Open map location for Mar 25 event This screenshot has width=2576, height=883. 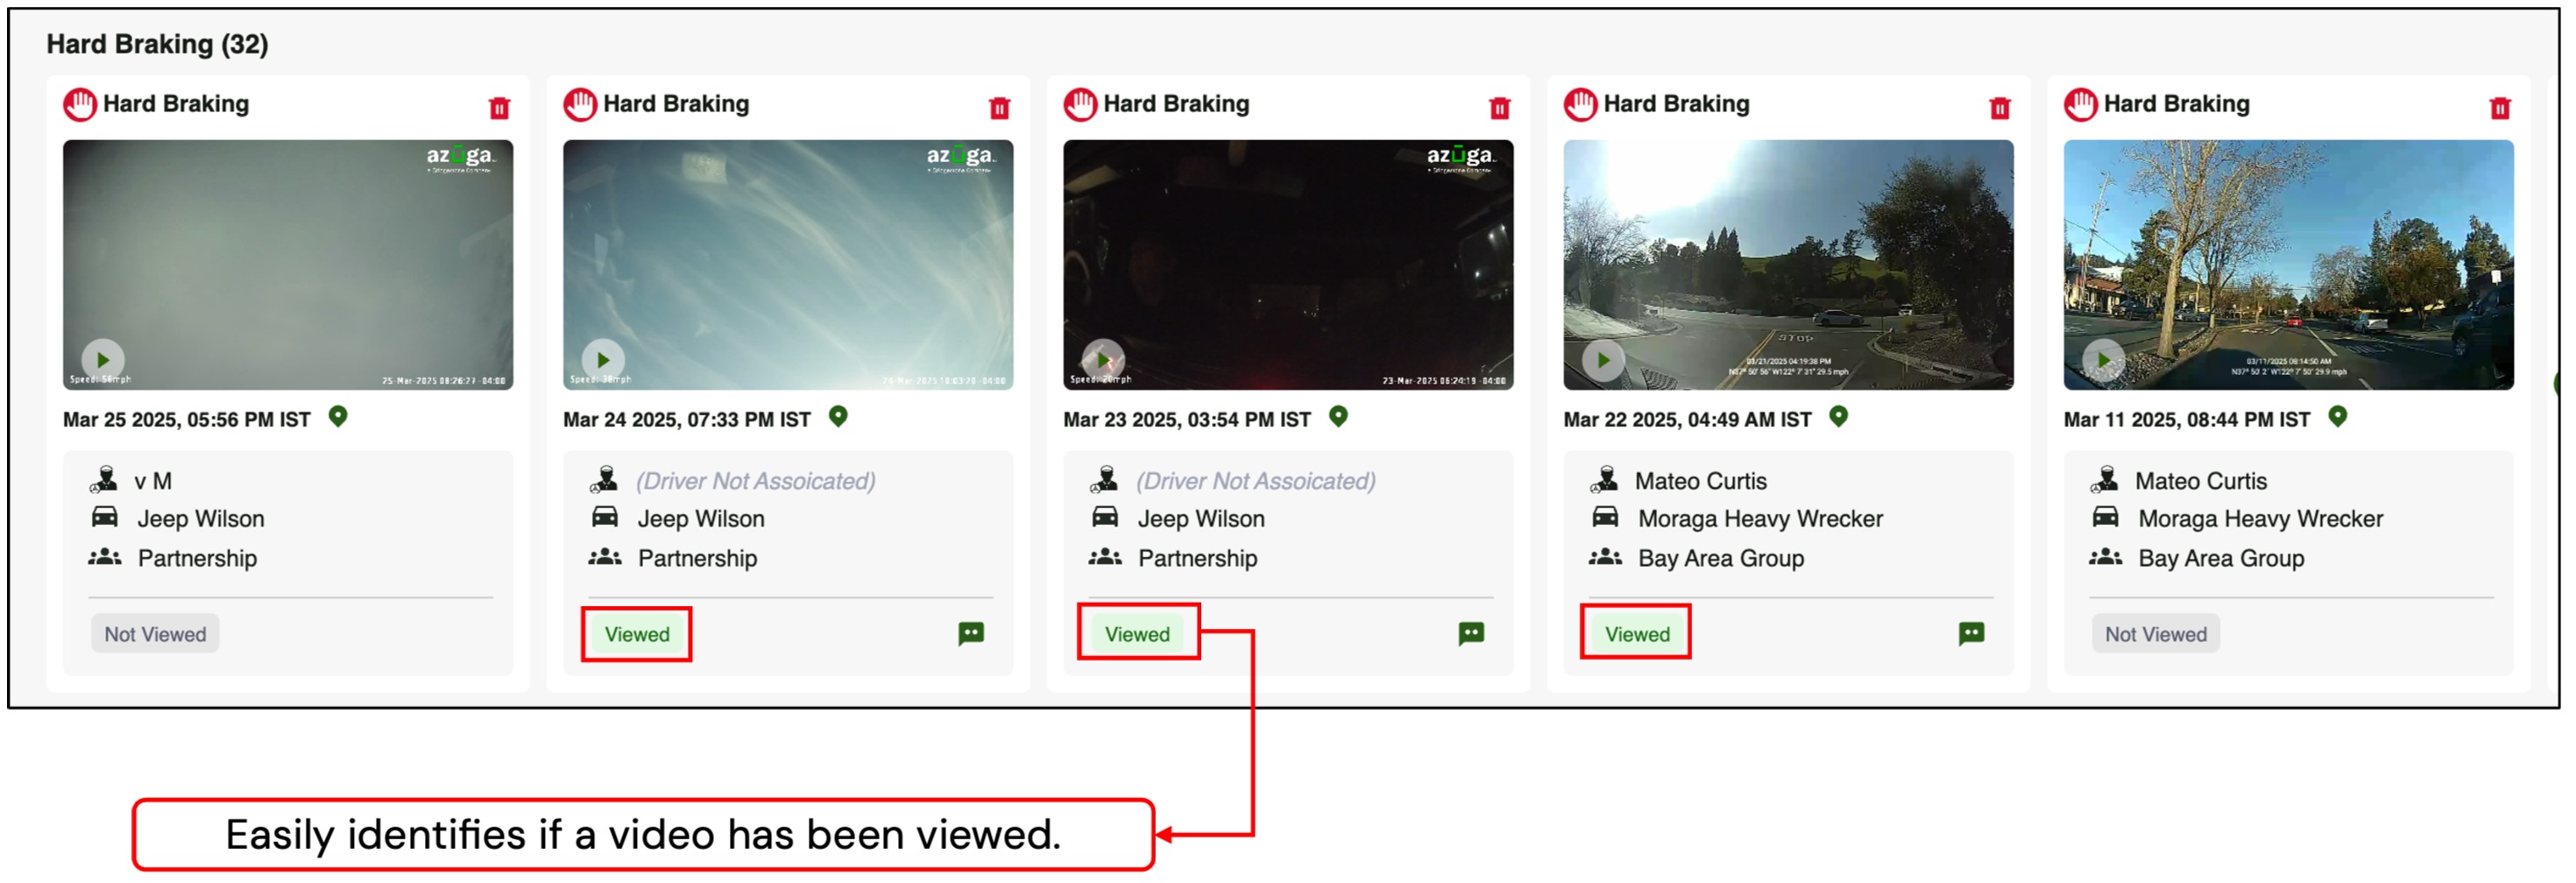(338, 416)
